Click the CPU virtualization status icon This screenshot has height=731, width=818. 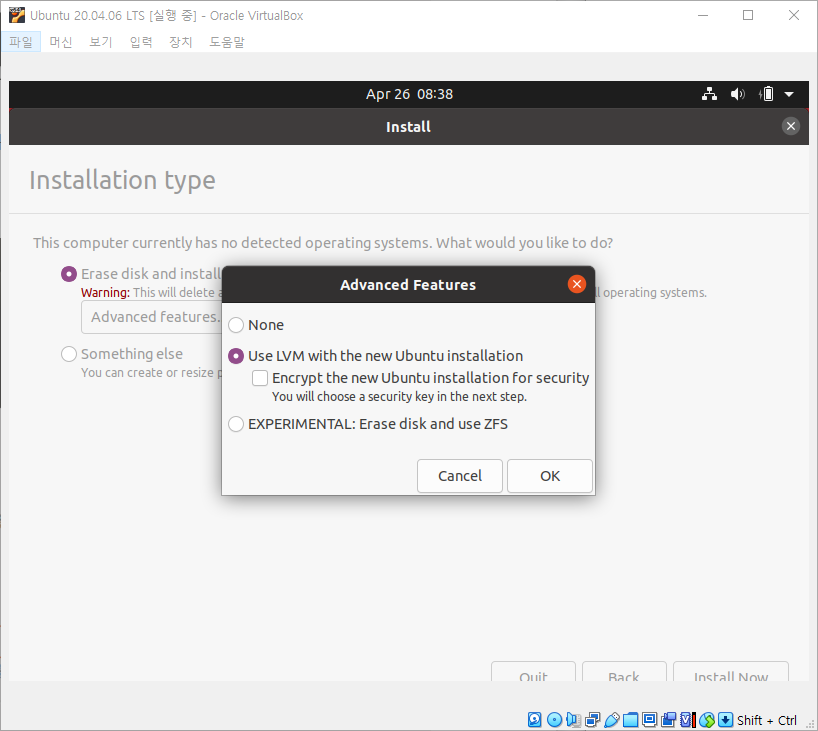688,720
